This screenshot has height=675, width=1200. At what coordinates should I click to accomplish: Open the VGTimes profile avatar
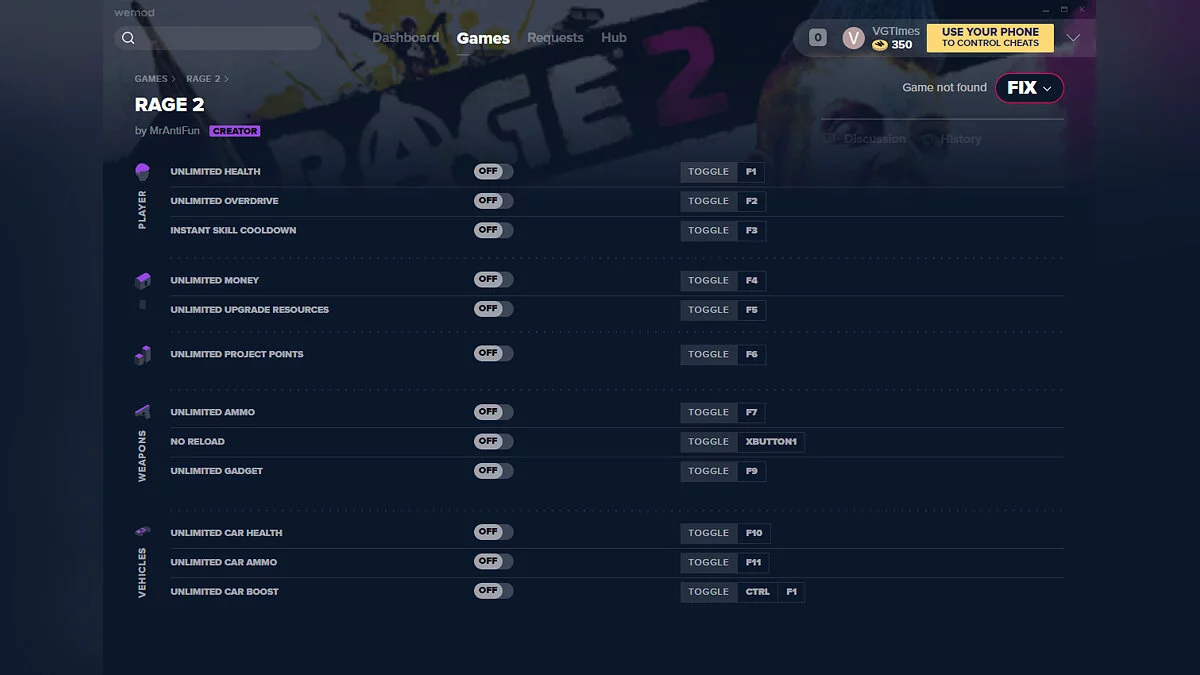(853, 37)
